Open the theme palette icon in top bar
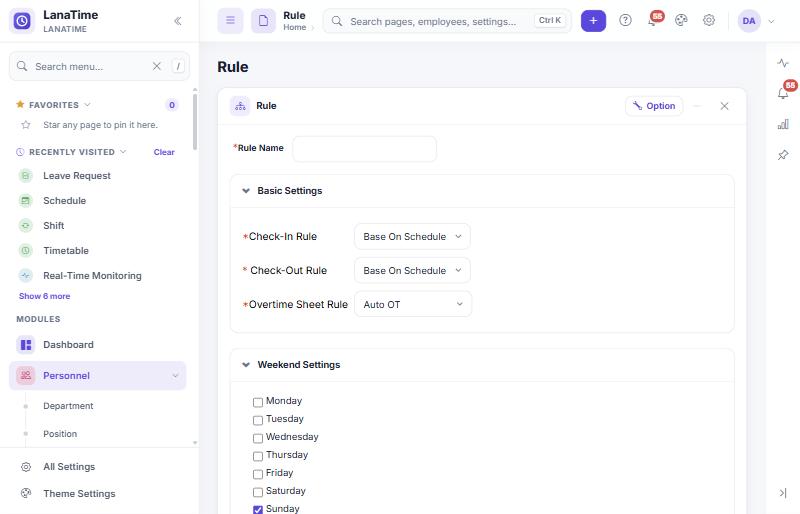The height and width of the screenshot is (514, 800). [681, 20]
